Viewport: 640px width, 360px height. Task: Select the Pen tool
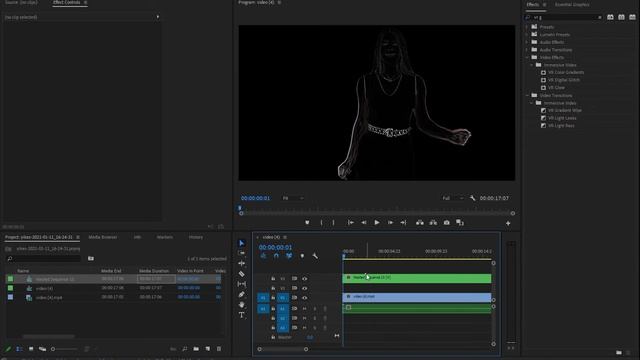coord(242,294)
